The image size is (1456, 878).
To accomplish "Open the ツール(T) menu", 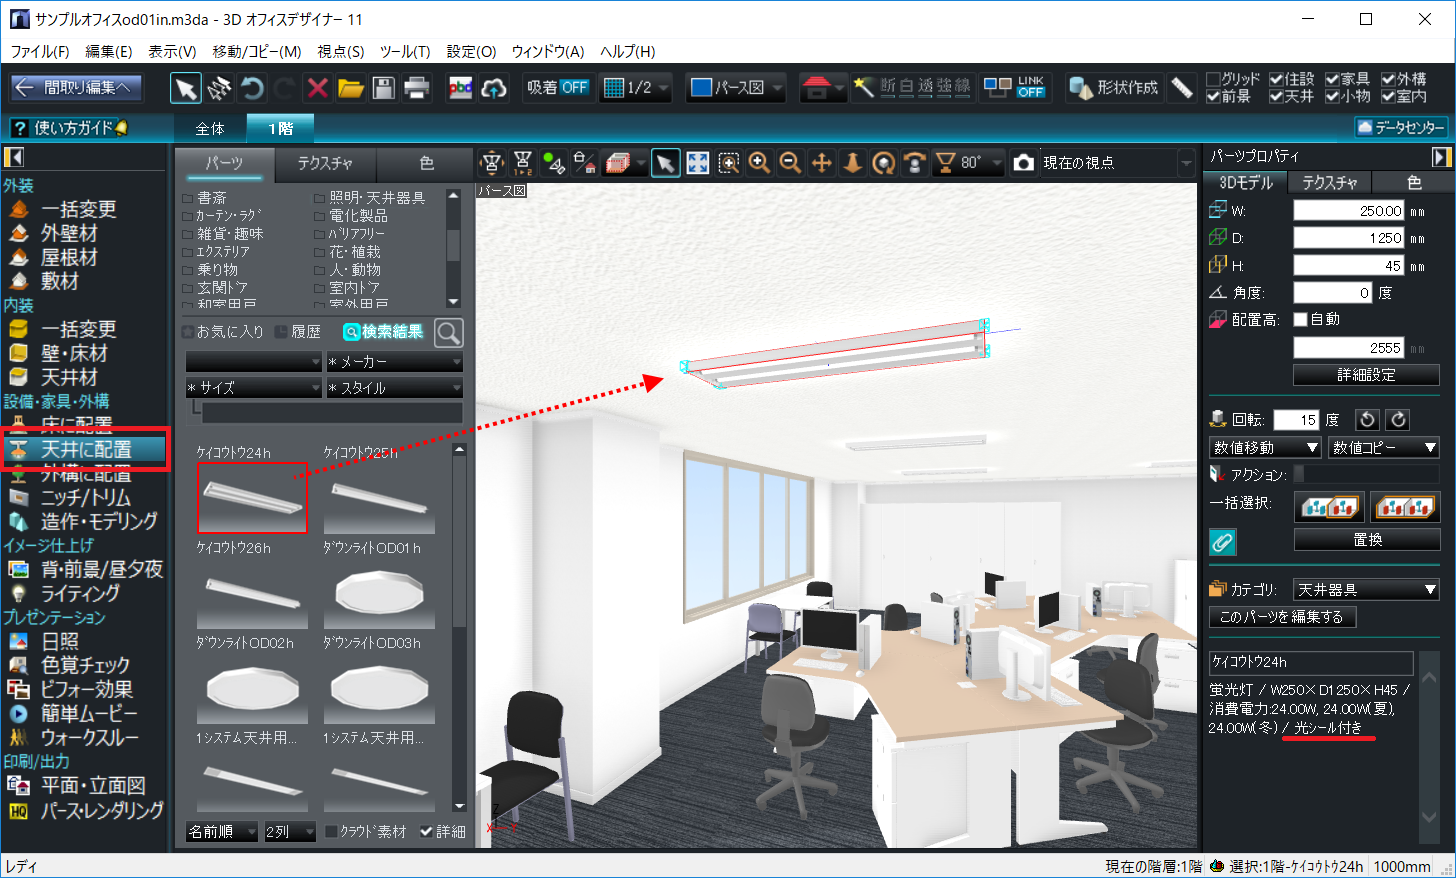I will [404, 51].
